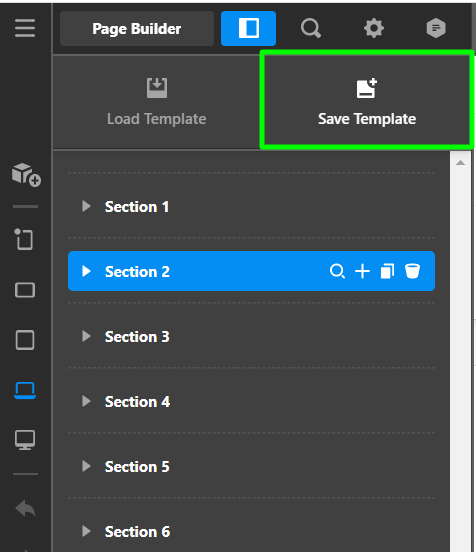
Task: Open the search magnifier in top bar
Action: point(311,28)
